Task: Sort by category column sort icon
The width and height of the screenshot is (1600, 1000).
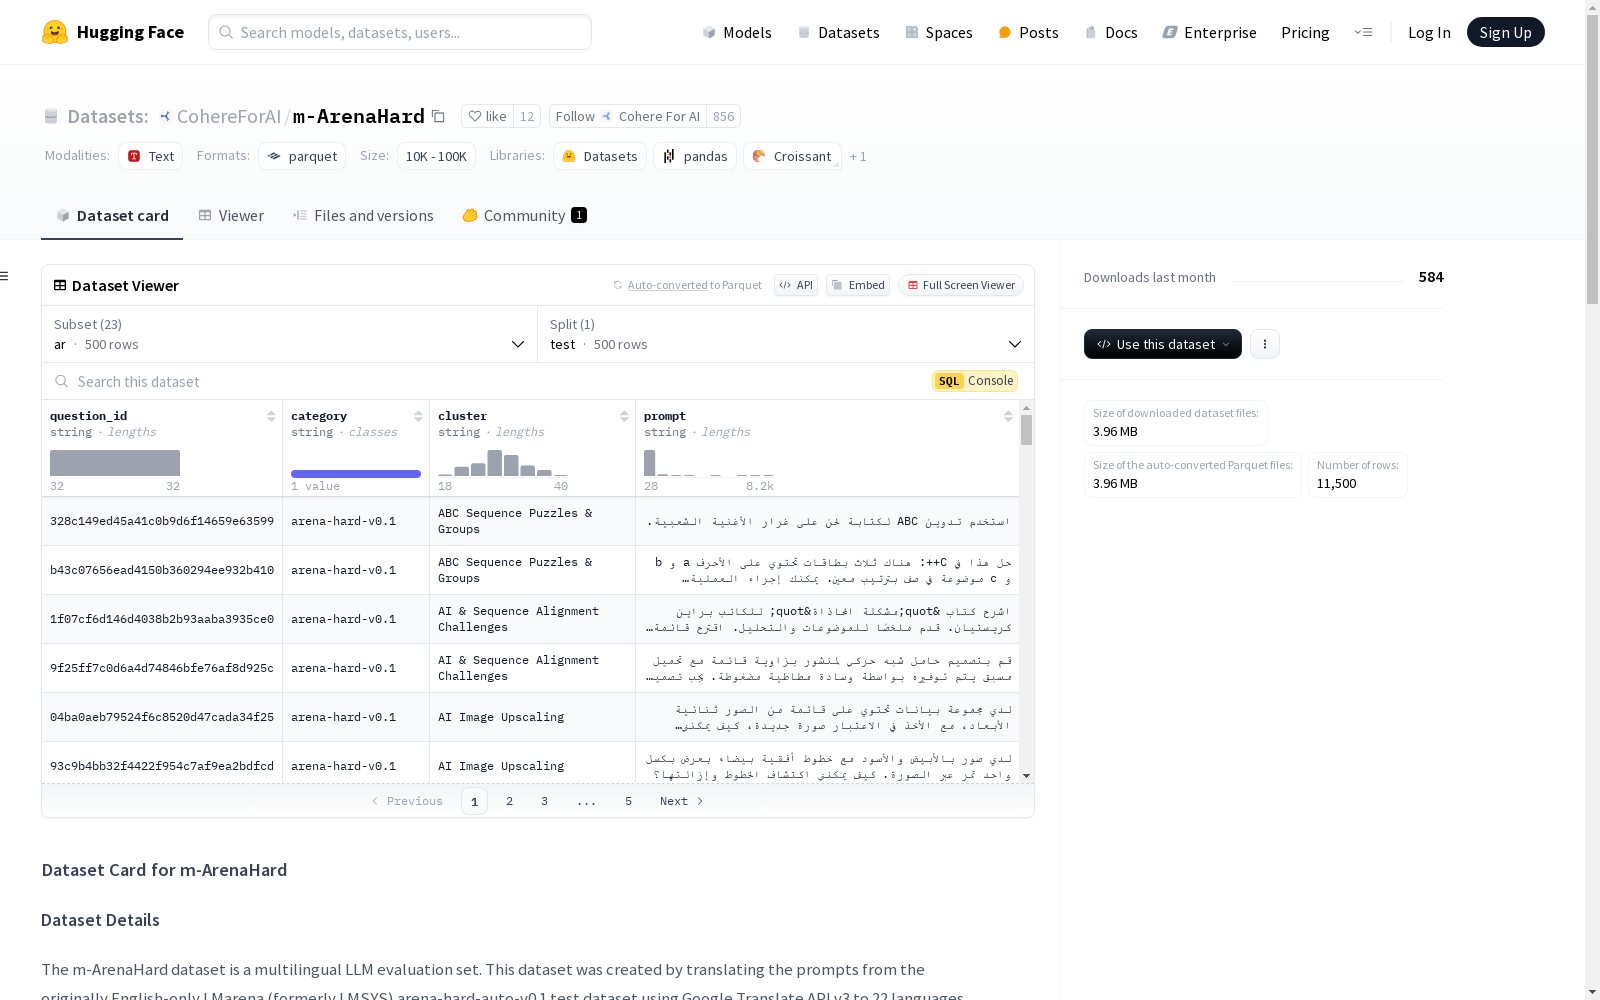Action: coord(418,416)
